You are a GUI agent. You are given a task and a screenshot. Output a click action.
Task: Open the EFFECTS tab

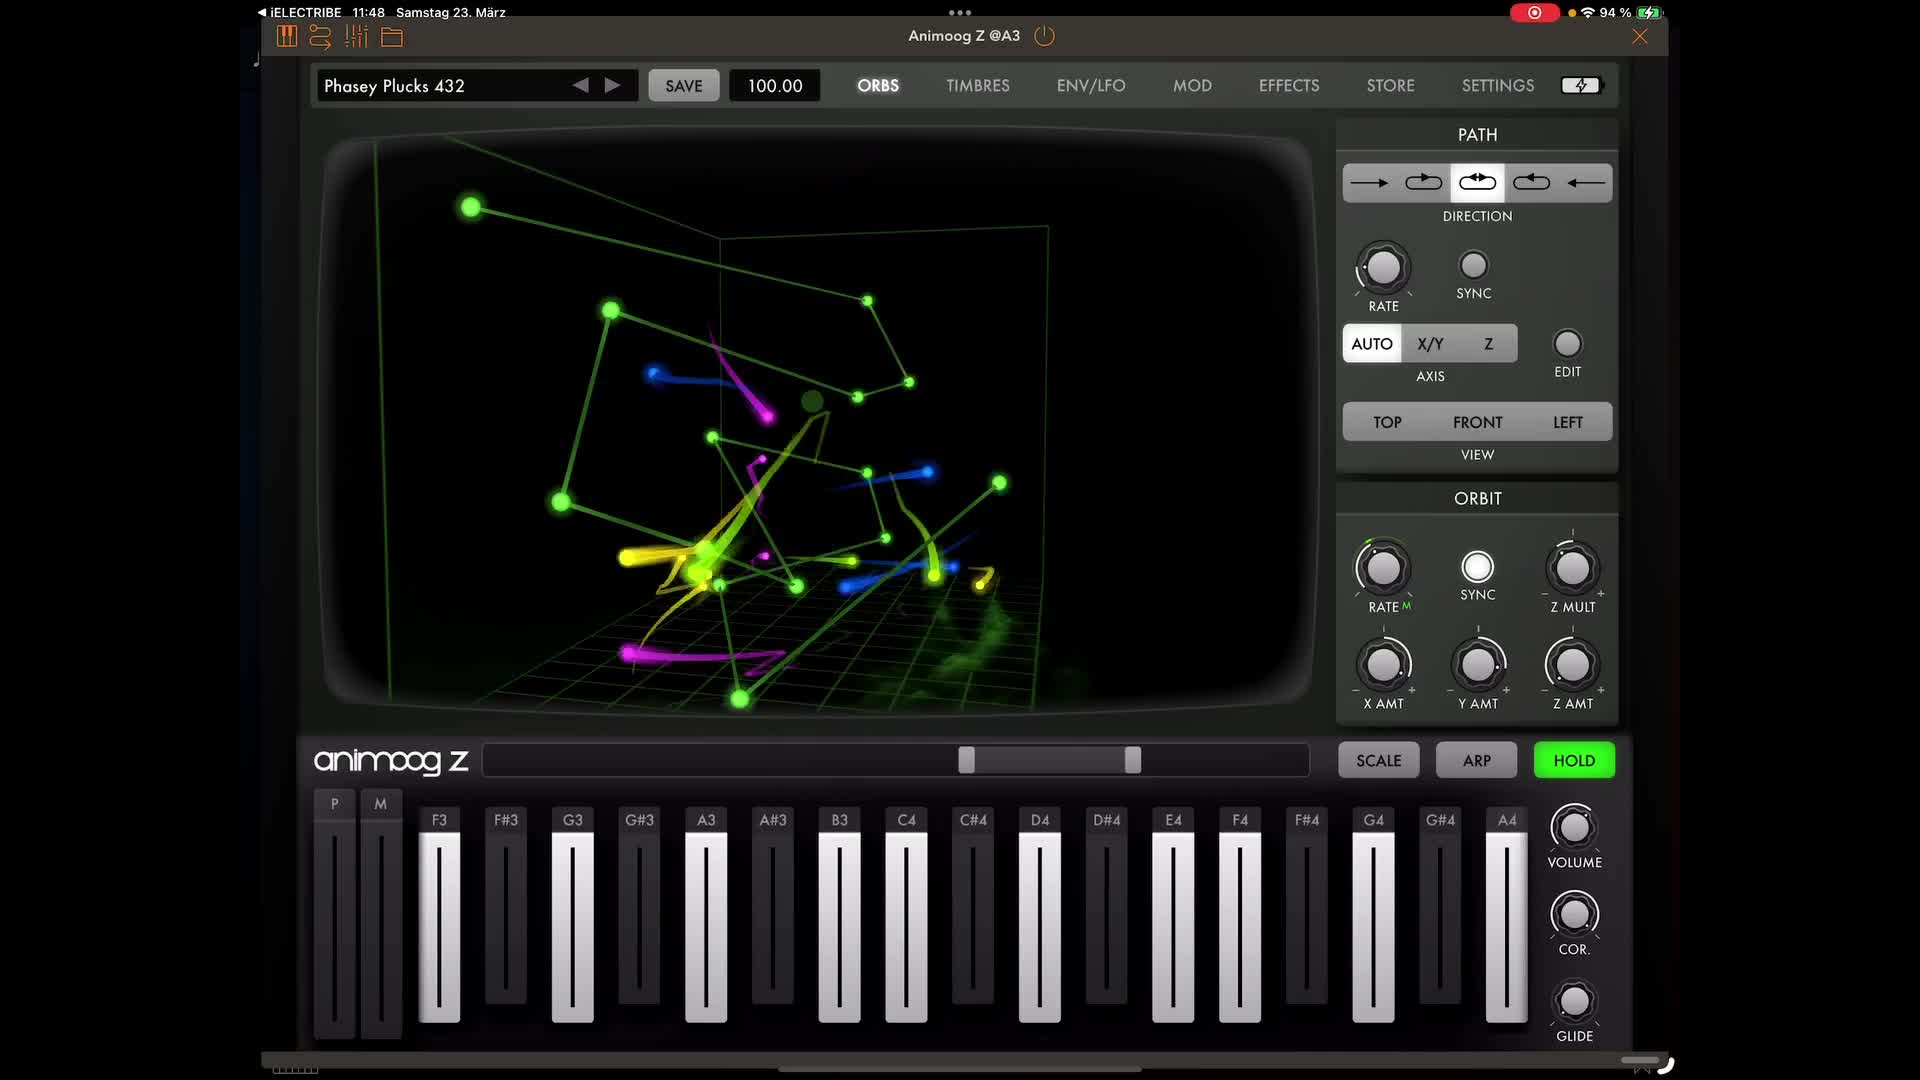click(x=1288, y=86)
